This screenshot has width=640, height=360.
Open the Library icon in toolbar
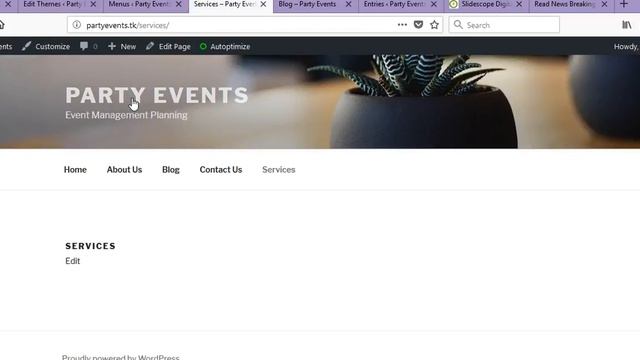click(627, 25)
